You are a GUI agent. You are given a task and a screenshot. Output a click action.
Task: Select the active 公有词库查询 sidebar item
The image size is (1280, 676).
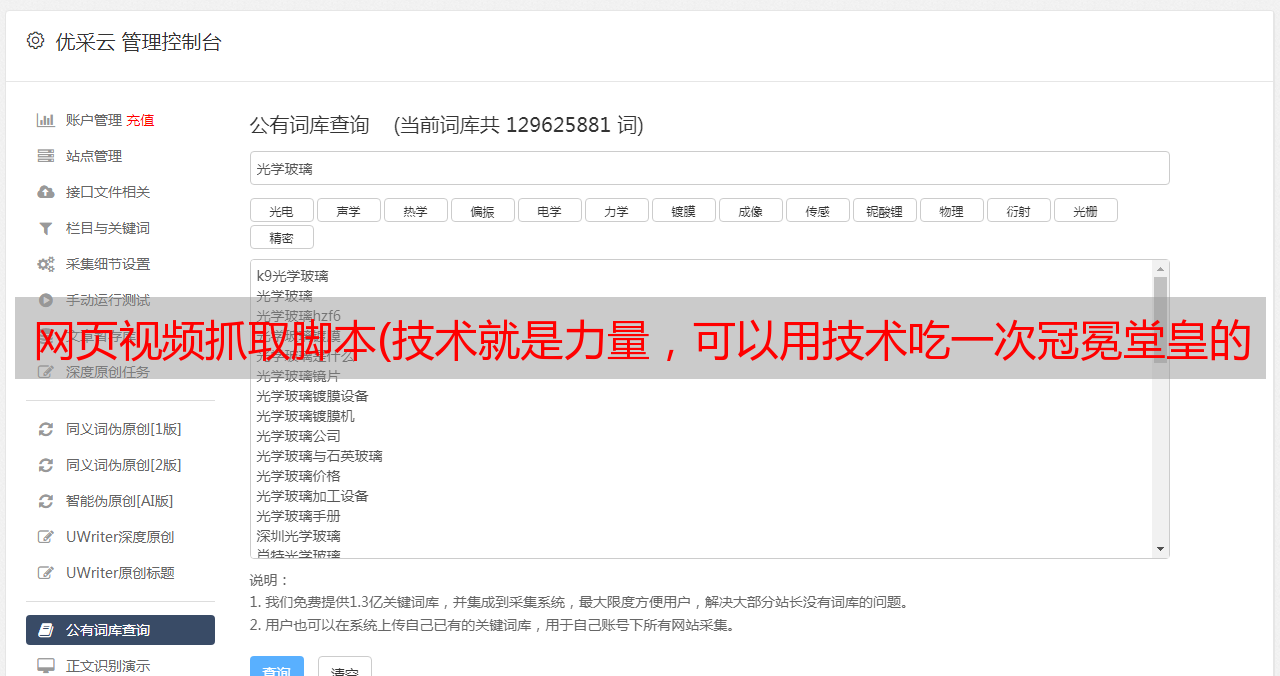(120, 630)
